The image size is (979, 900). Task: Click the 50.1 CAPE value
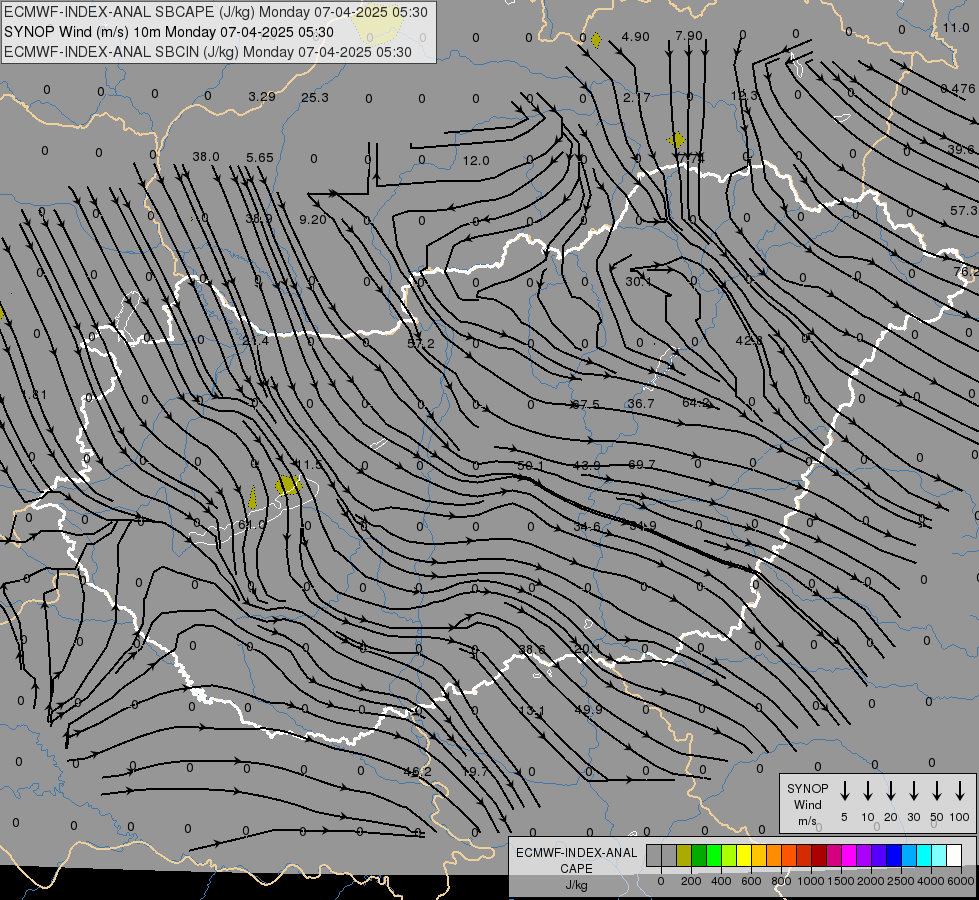click(531, 466)
